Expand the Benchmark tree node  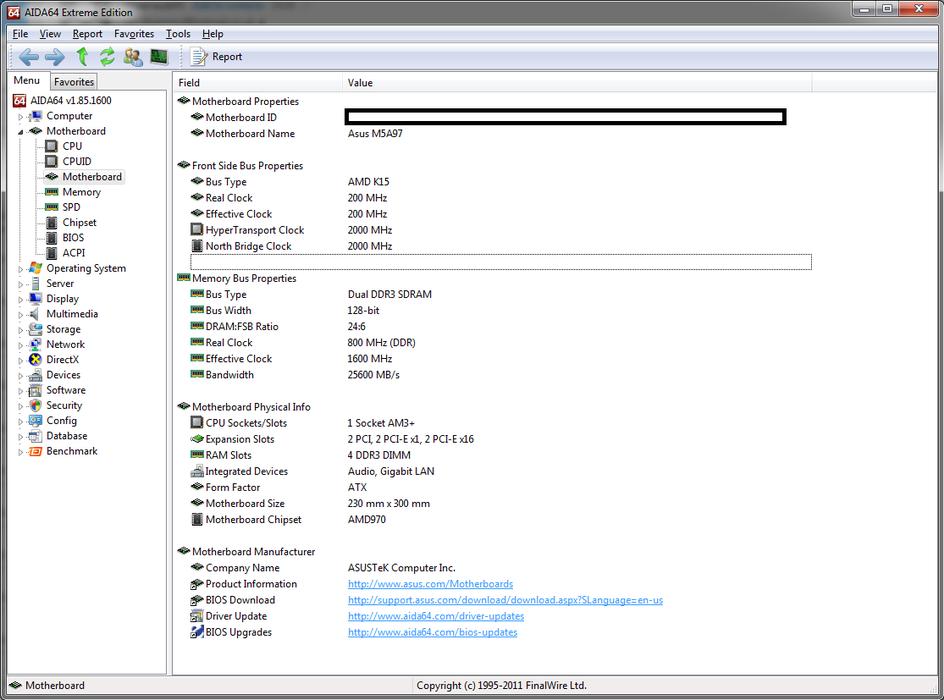coord(19,452)
